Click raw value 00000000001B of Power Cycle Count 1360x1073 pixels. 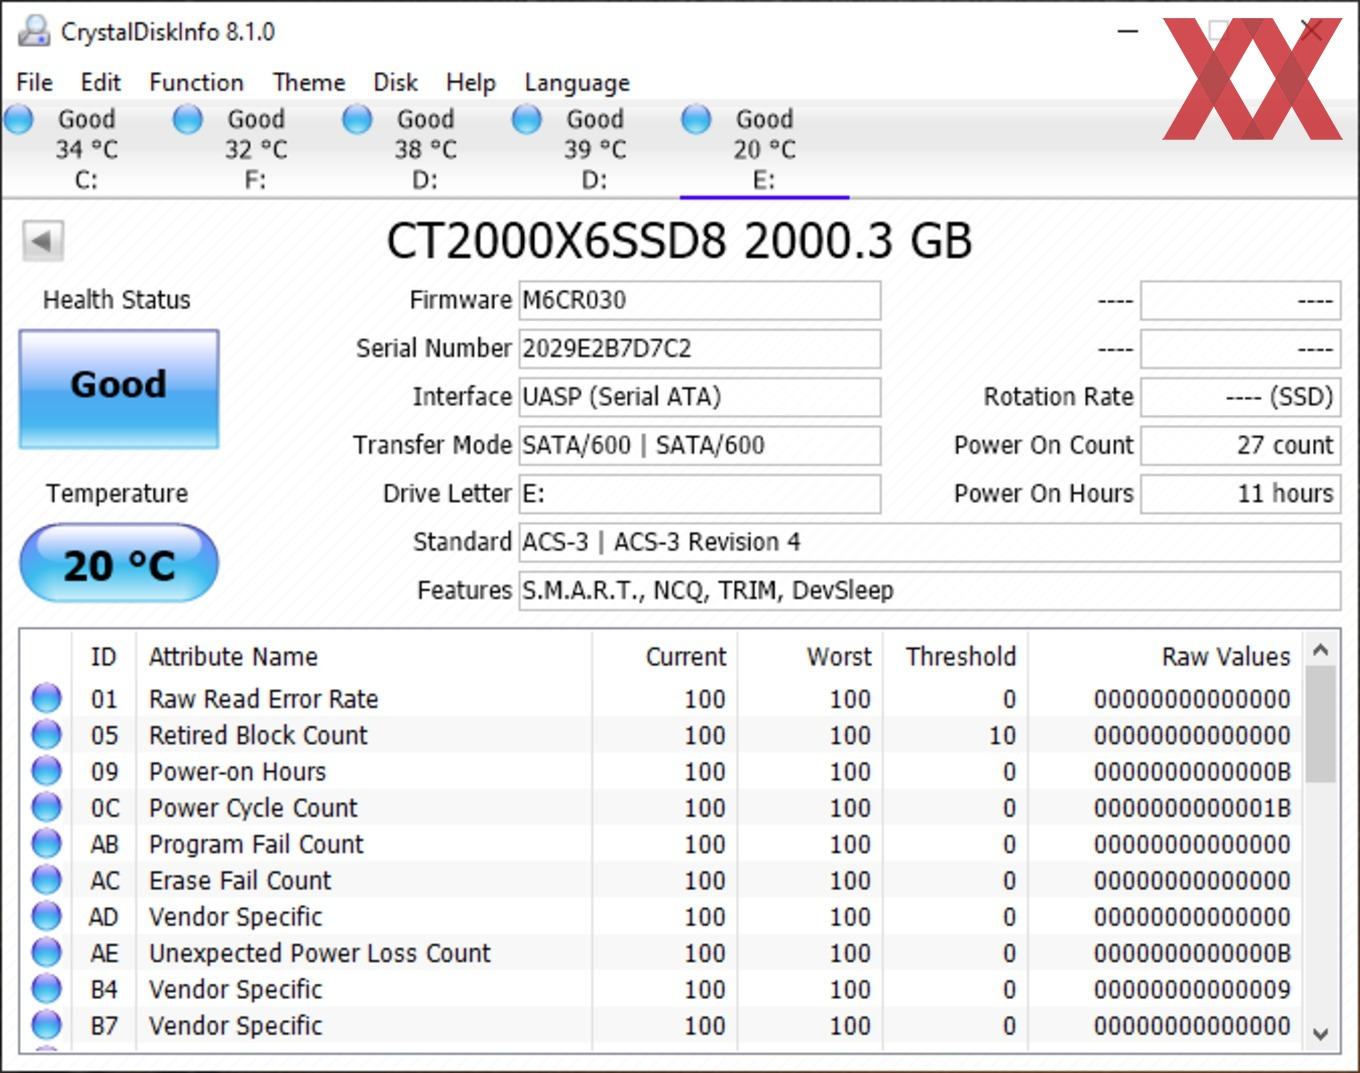tap(1192, 808)
